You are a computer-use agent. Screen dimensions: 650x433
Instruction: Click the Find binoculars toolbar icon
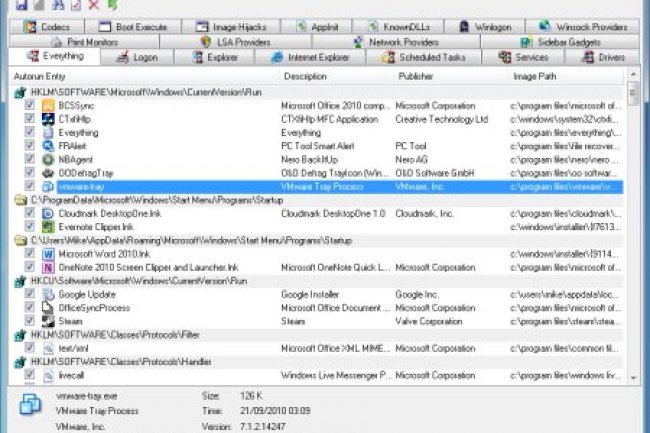point(57,5)
